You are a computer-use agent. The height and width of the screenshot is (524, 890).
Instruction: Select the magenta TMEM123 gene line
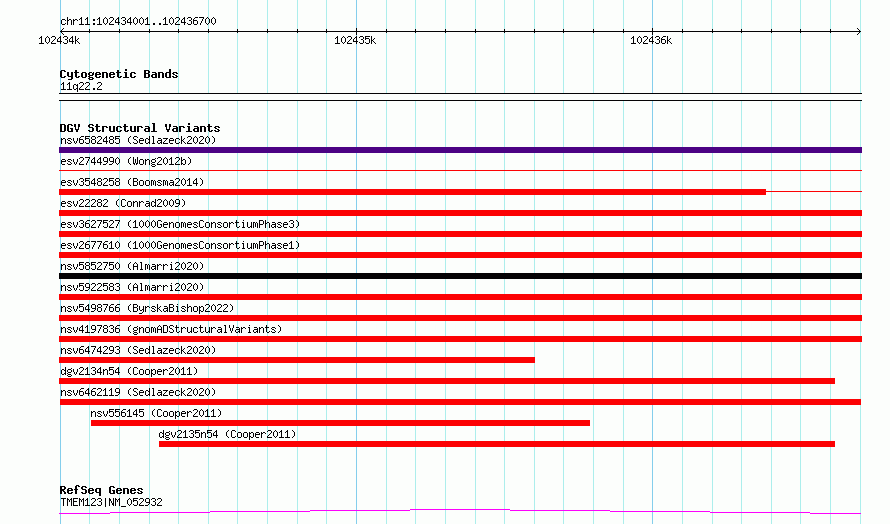[x=460, y=512]
